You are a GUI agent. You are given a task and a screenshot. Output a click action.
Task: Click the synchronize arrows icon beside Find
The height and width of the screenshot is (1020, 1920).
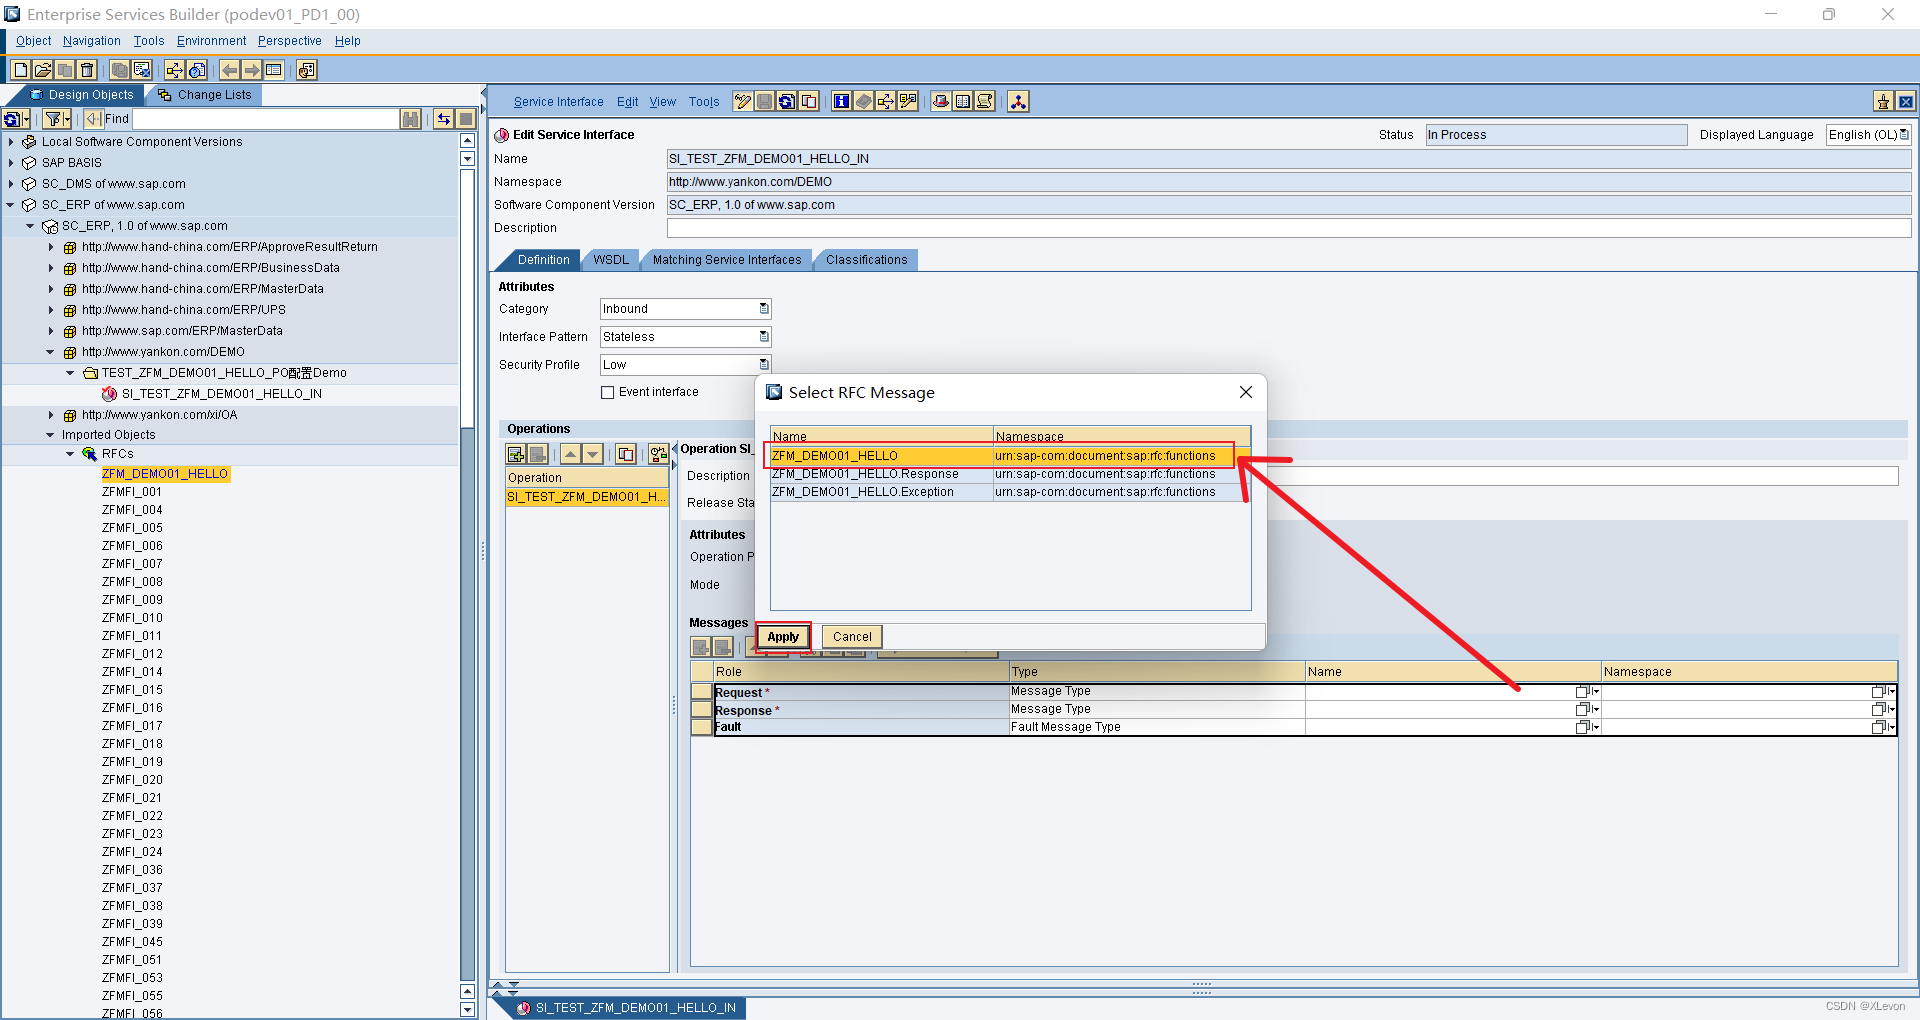coord(443,119)
